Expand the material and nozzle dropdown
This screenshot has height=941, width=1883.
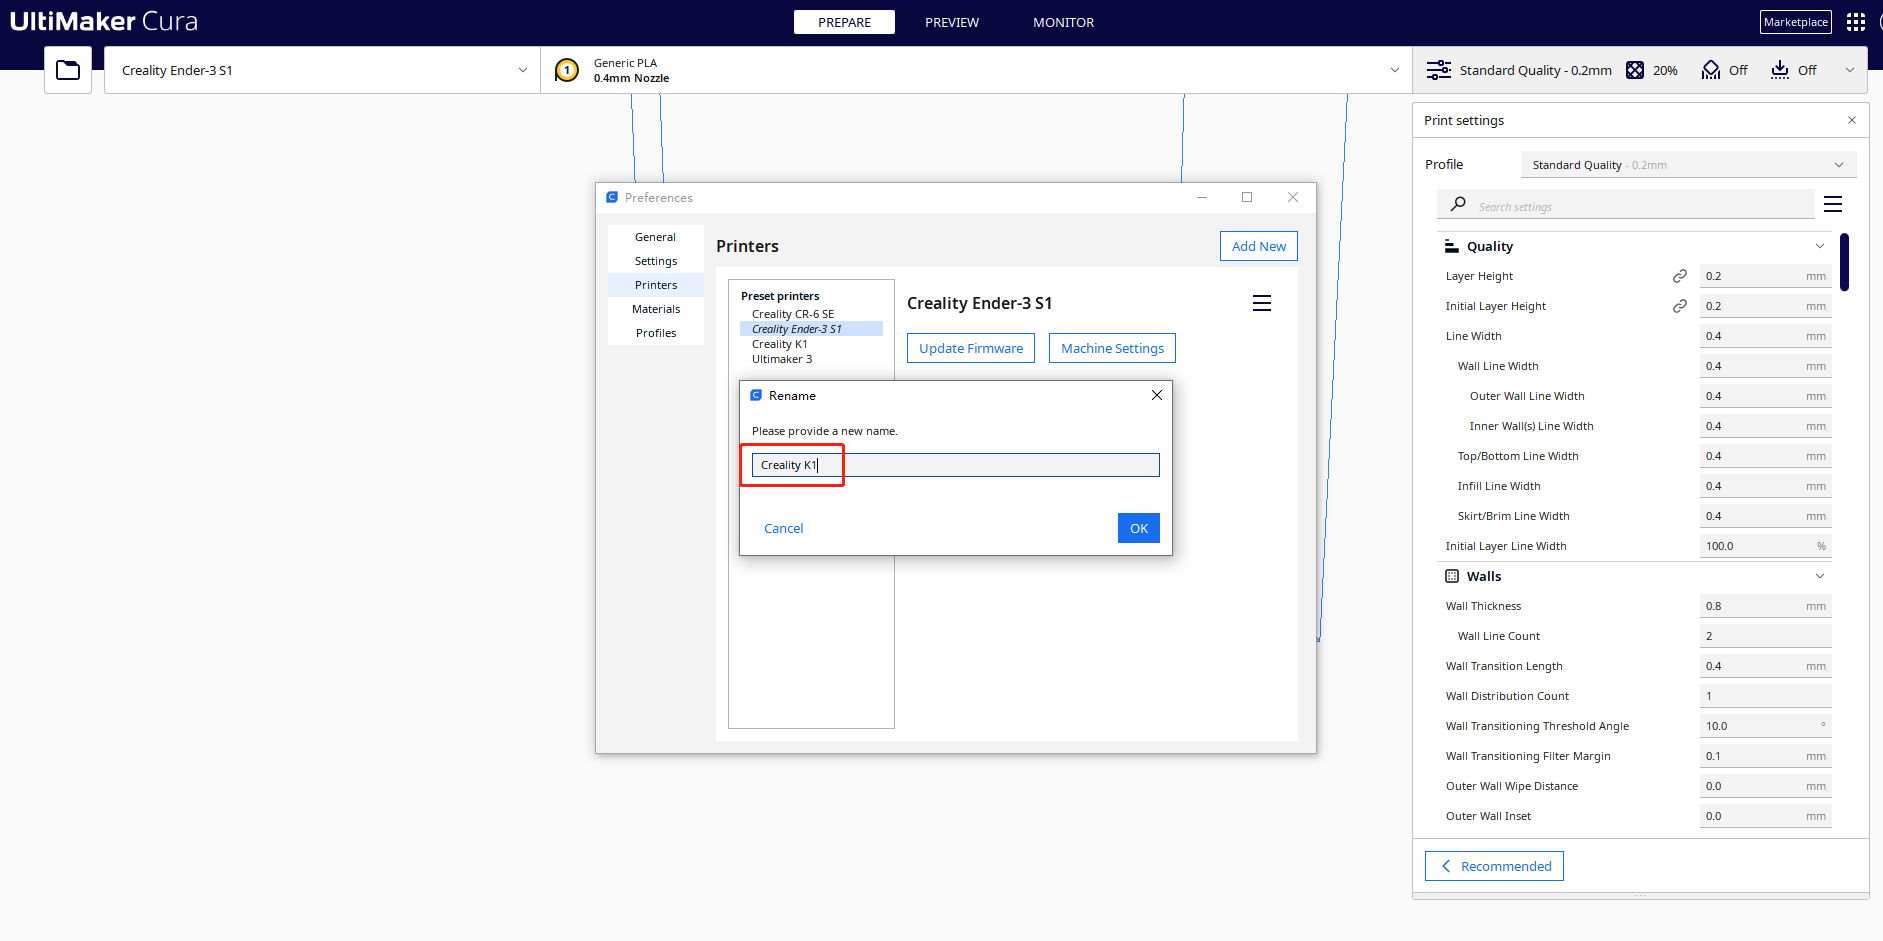(x=1395, y=70)
